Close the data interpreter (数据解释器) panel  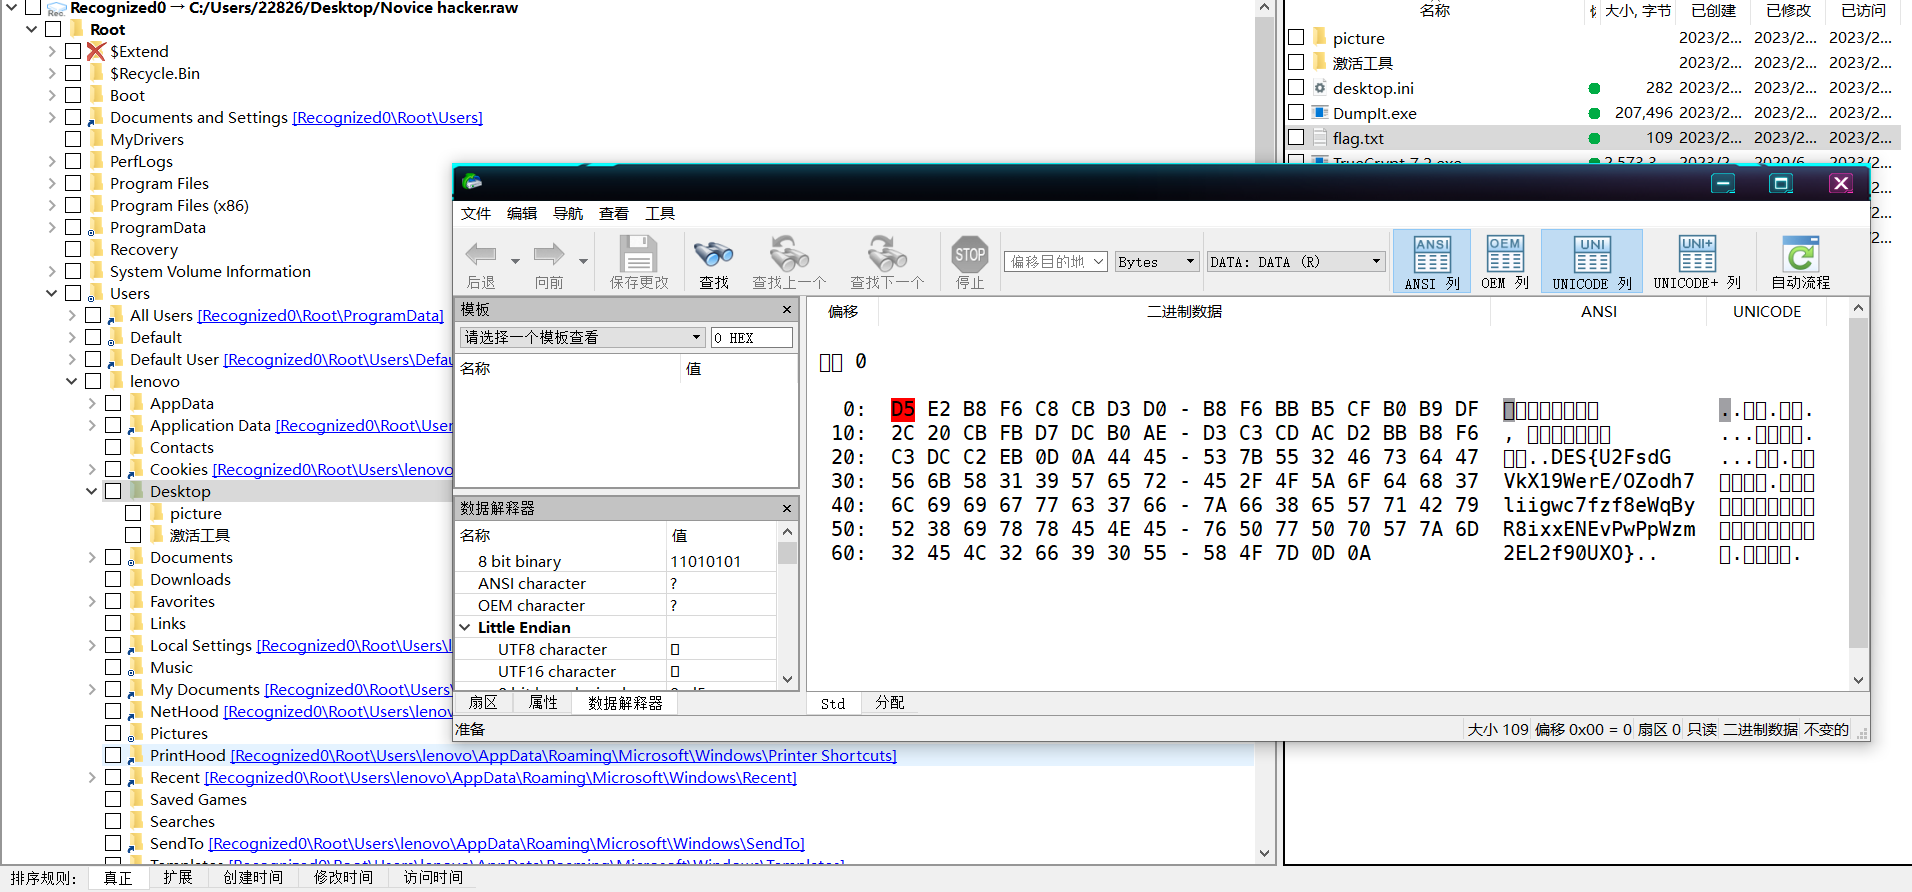click(786, 509)
